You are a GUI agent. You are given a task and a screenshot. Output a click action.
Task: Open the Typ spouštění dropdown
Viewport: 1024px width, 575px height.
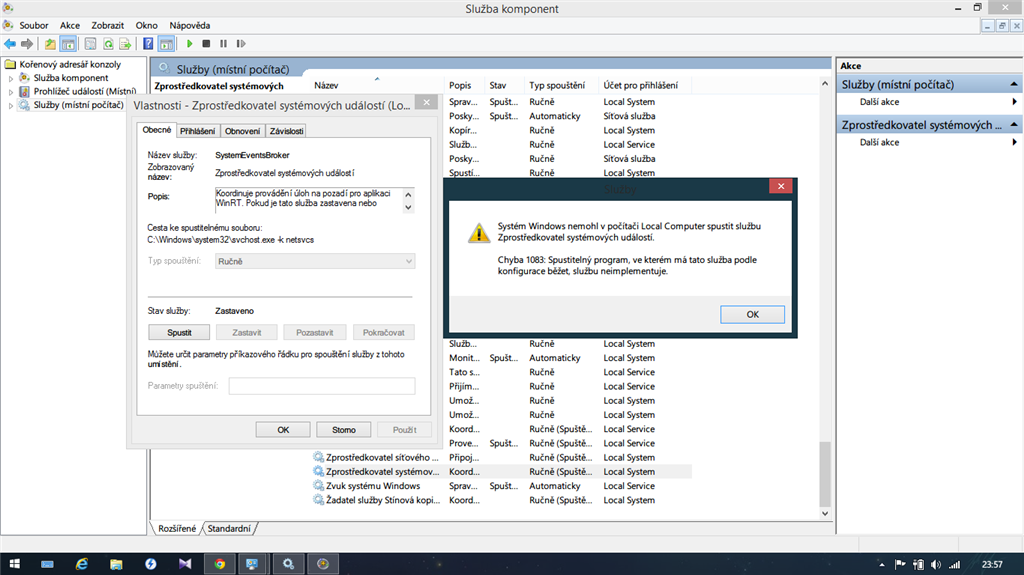(x=315, y=261)
